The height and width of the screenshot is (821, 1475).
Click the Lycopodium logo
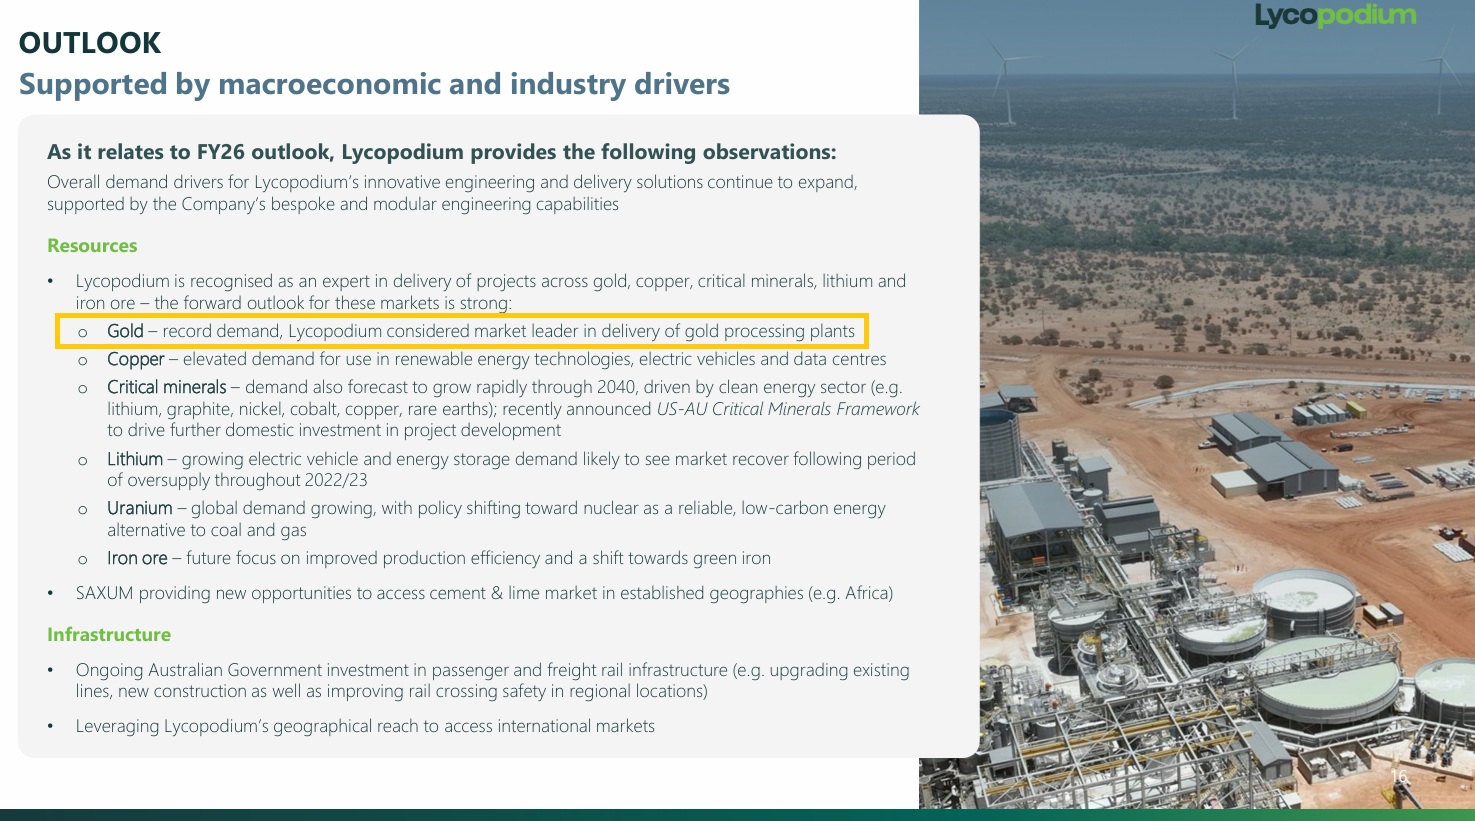[1335, 16]
